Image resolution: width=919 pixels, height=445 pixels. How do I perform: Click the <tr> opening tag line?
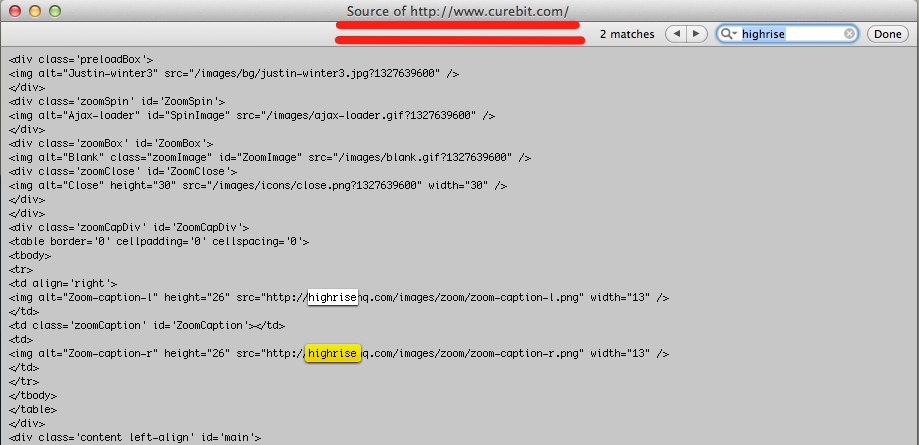tap(21, 270)
